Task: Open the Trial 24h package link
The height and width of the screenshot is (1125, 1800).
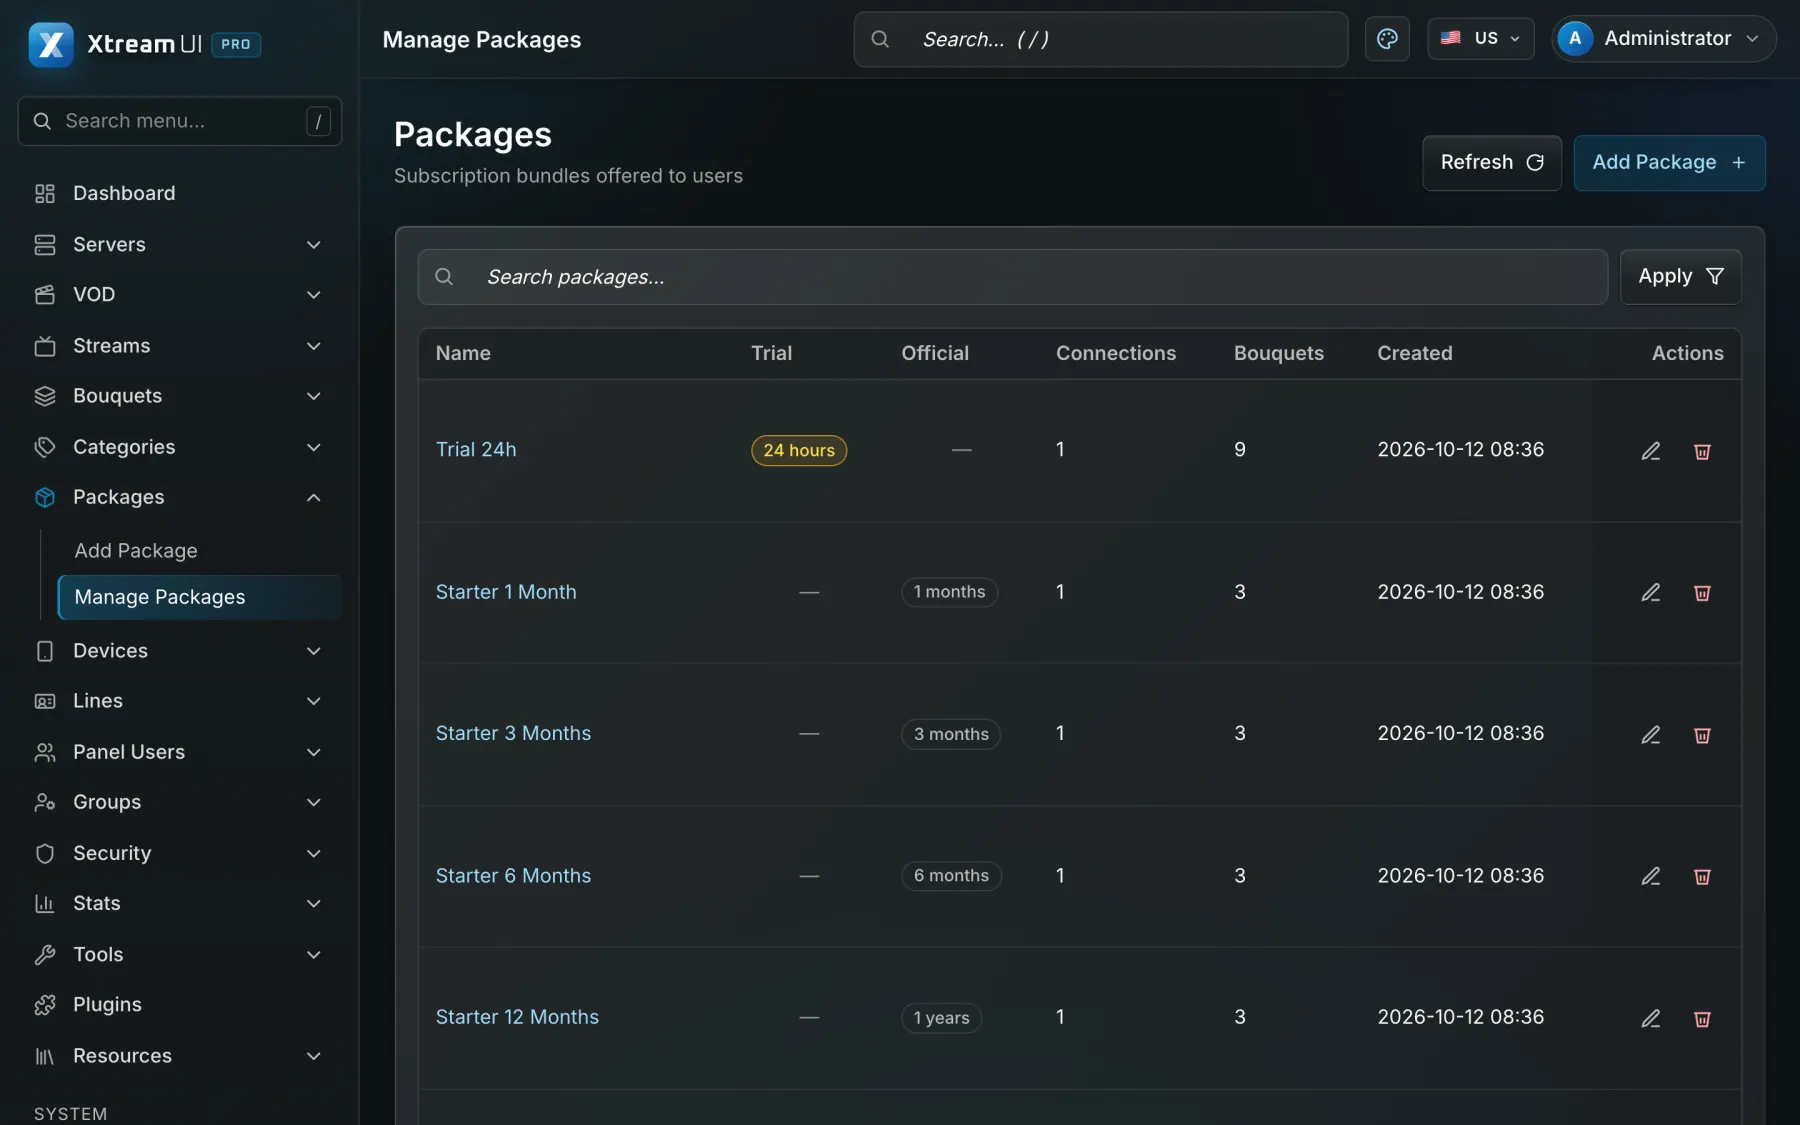Action: (476, 450)
